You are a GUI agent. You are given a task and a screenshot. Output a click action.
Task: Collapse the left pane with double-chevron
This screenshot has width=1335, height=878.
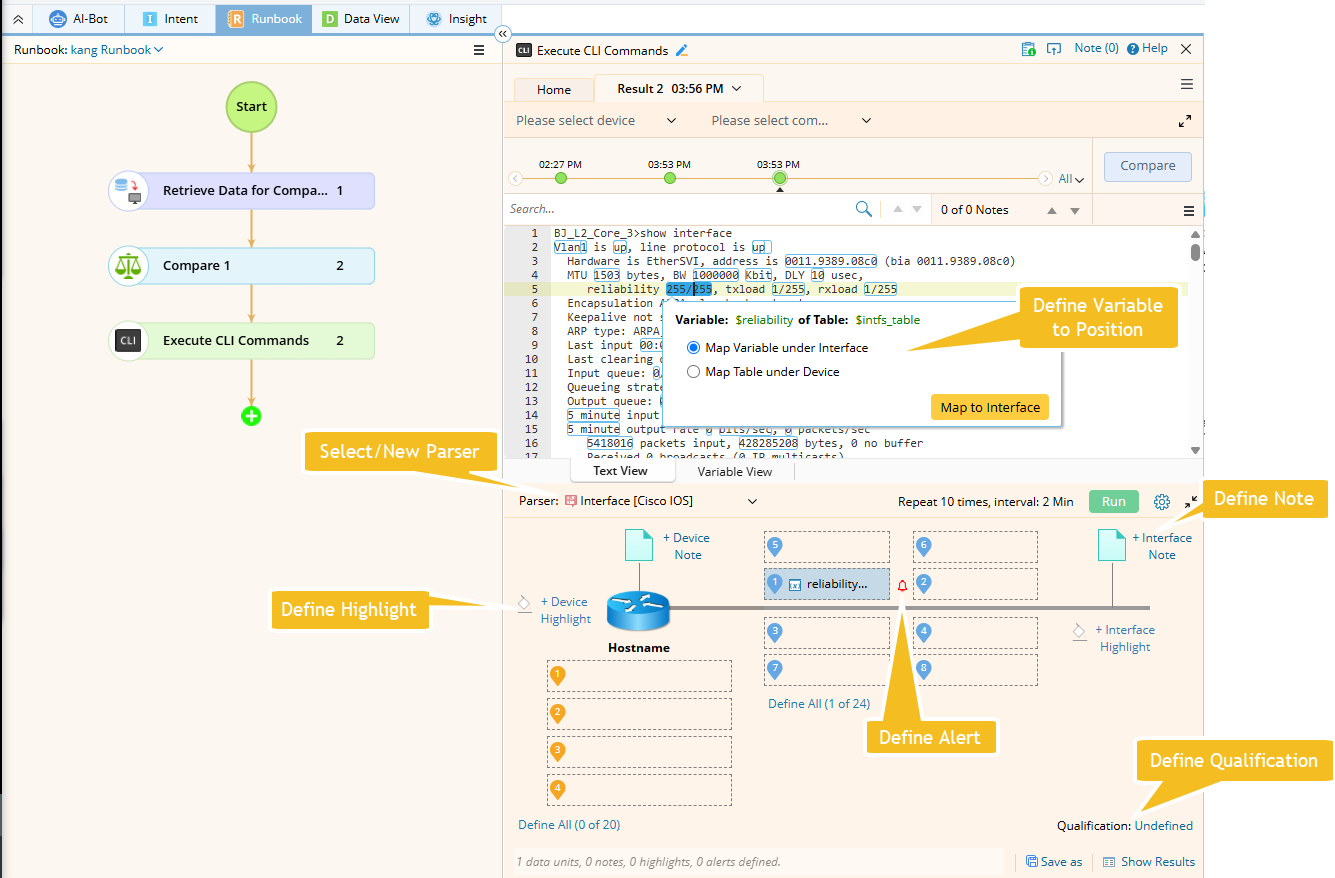[x=502, y=34]
